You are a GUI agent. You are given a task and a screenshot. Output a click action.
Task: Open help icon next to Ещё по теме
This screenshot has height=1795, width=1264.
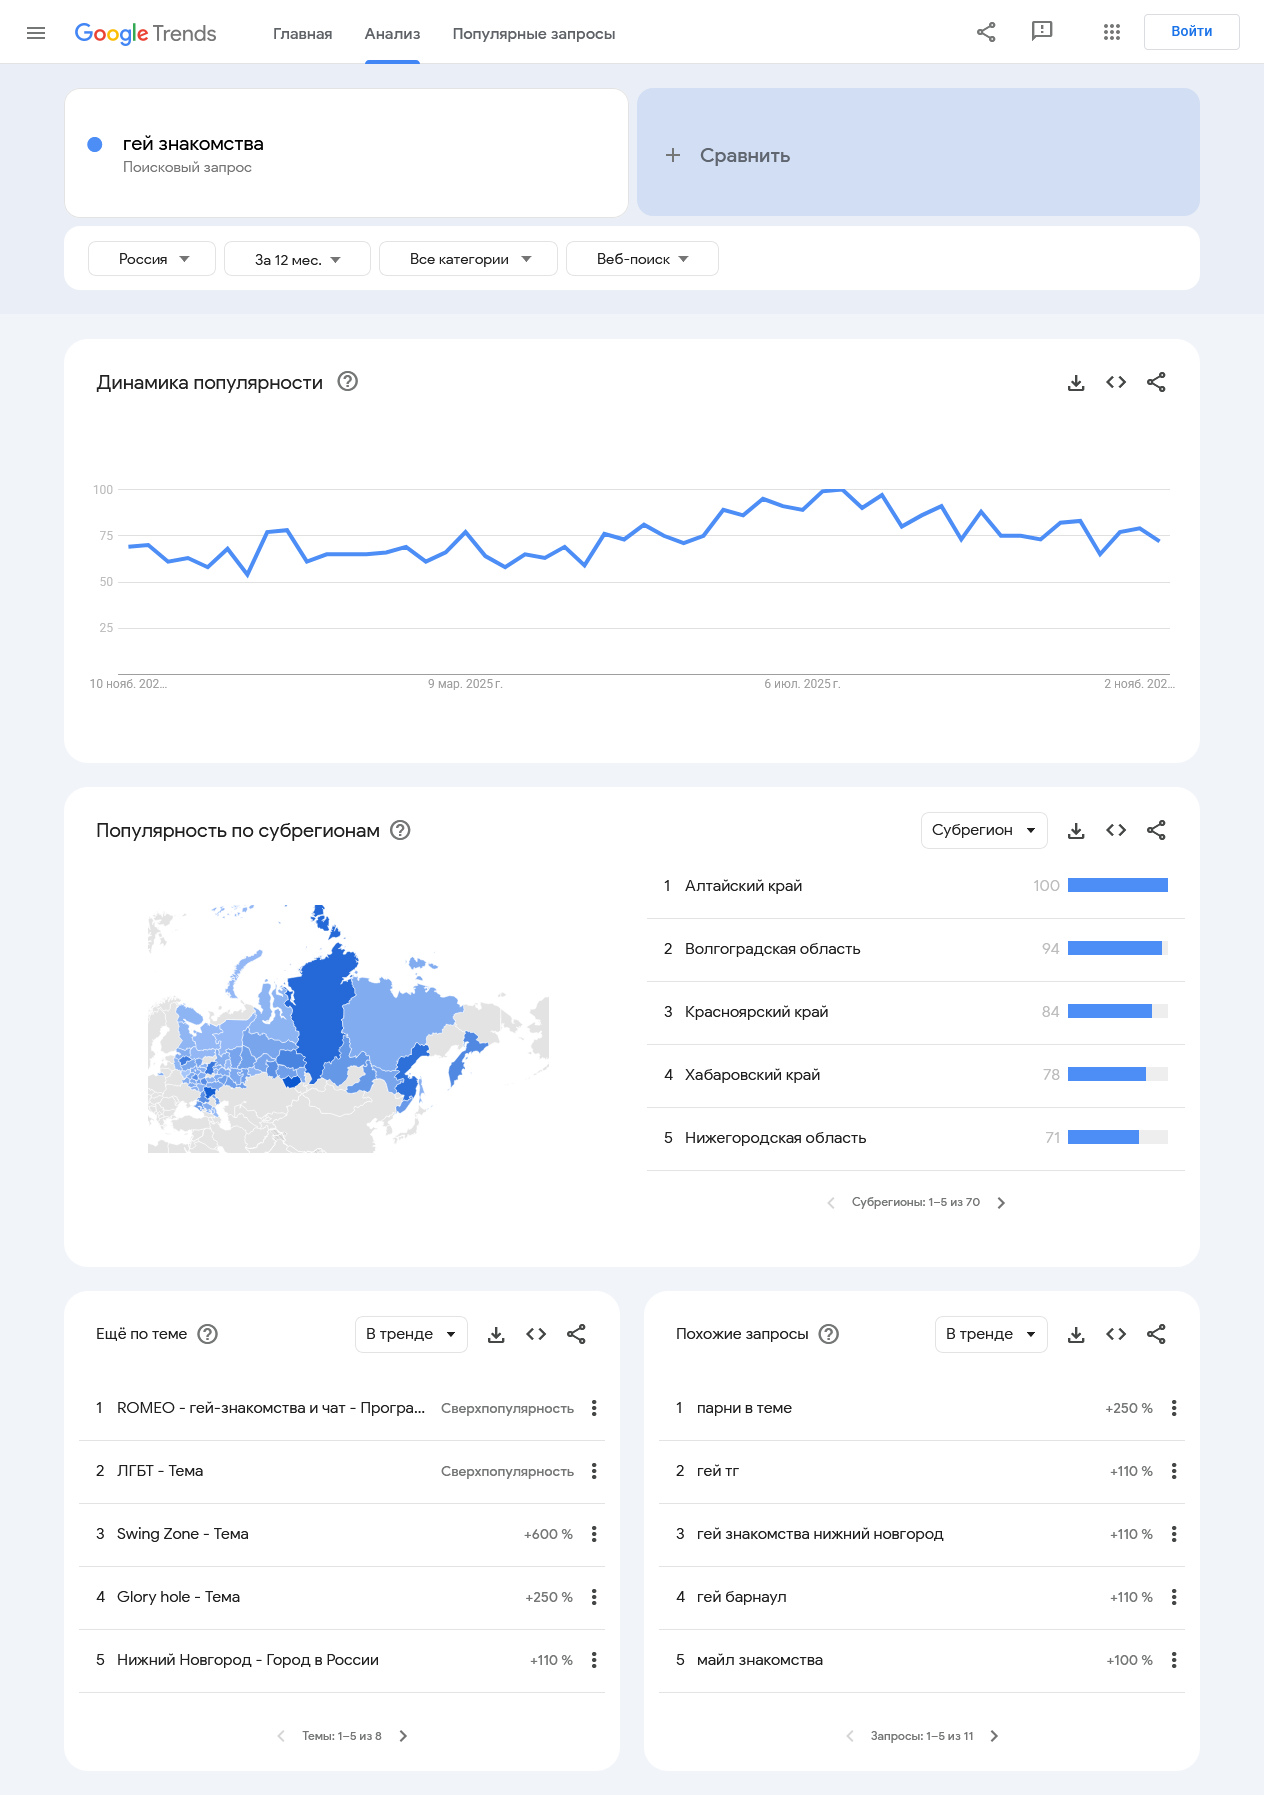click(x=208, y=1335)
